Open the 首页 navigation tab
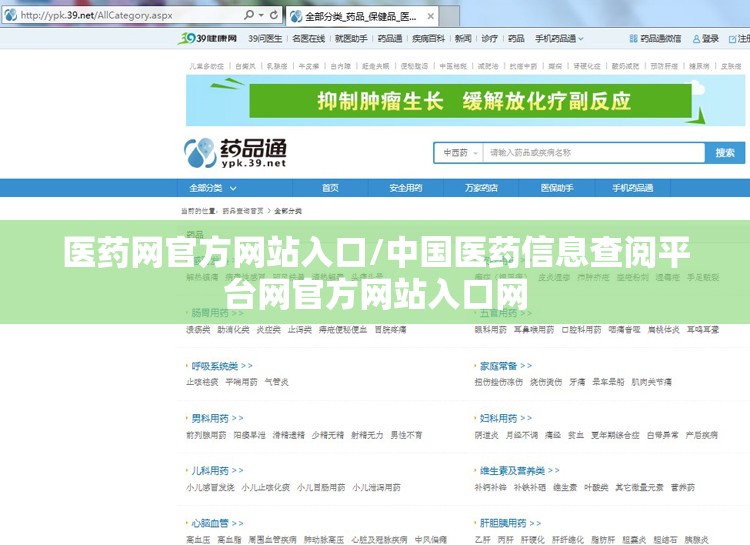Image resolution: width=750 pixels, height=545 pixels. 330,188
